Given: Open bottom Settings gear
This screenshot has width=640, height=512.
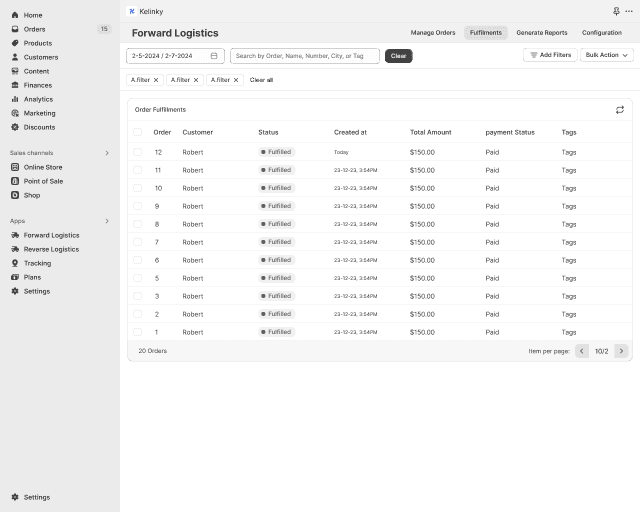Looking at the screenshot, I should [15, 497].
